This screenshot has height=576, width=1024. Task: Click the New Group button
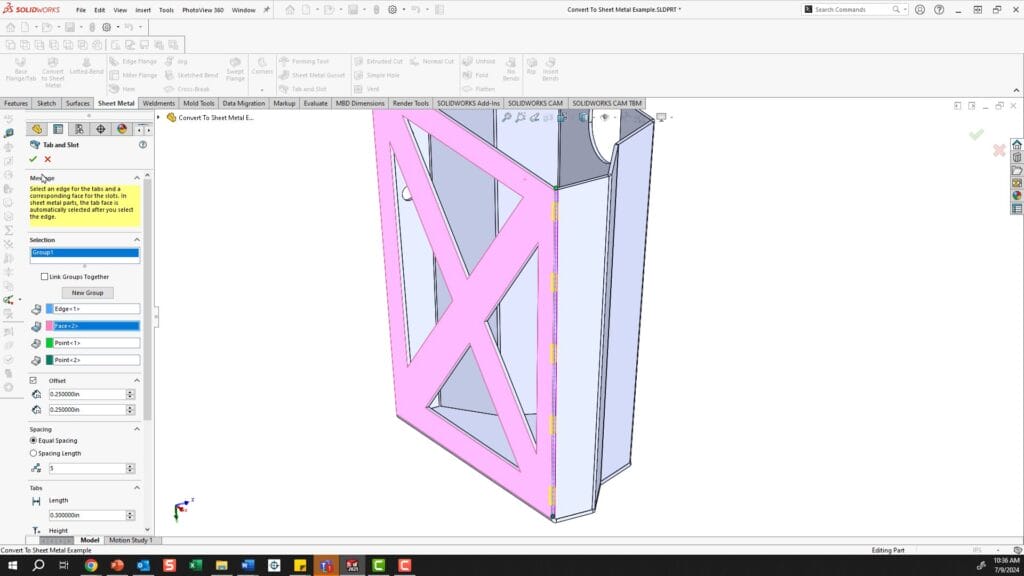(x=88, y=293)
